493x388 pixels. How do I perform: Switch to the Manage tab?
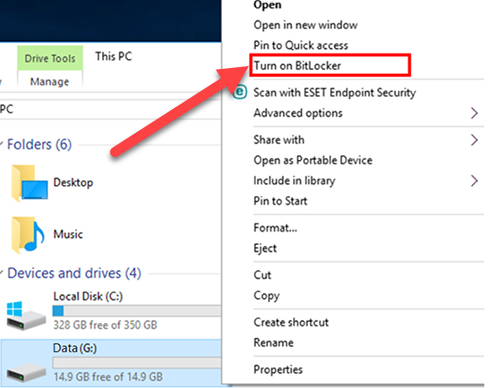(x=50, y=81)
